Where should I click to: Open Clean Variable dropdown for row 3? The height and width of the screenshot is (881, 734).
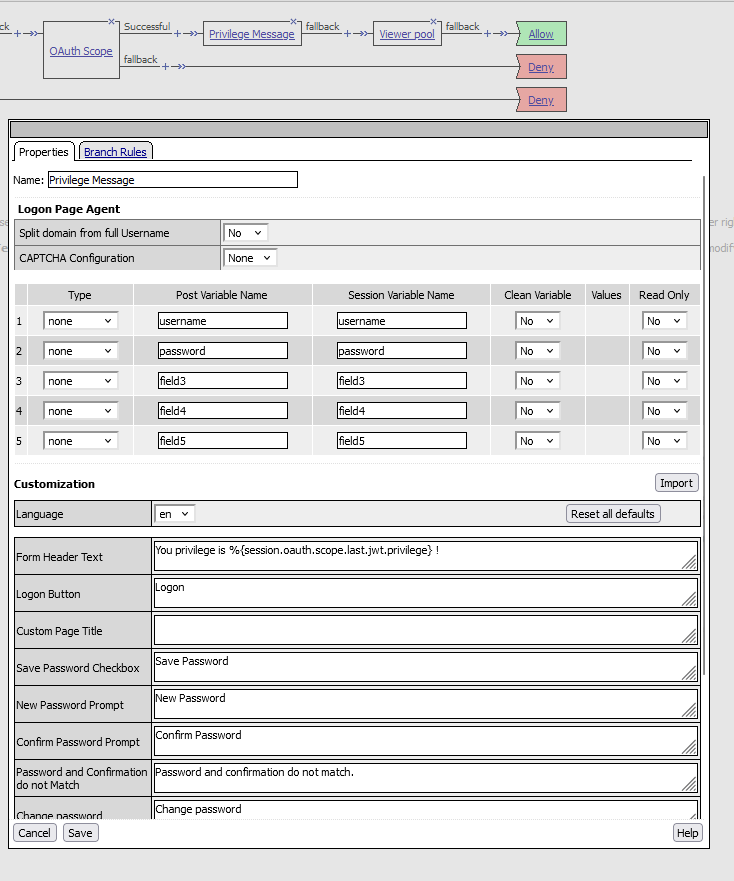537,381
